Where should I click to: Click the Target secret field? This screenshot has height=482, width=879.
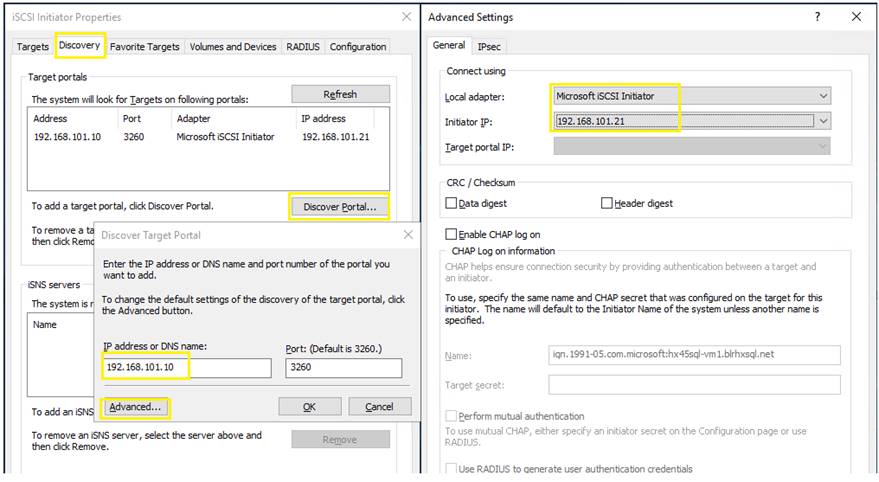695,385
